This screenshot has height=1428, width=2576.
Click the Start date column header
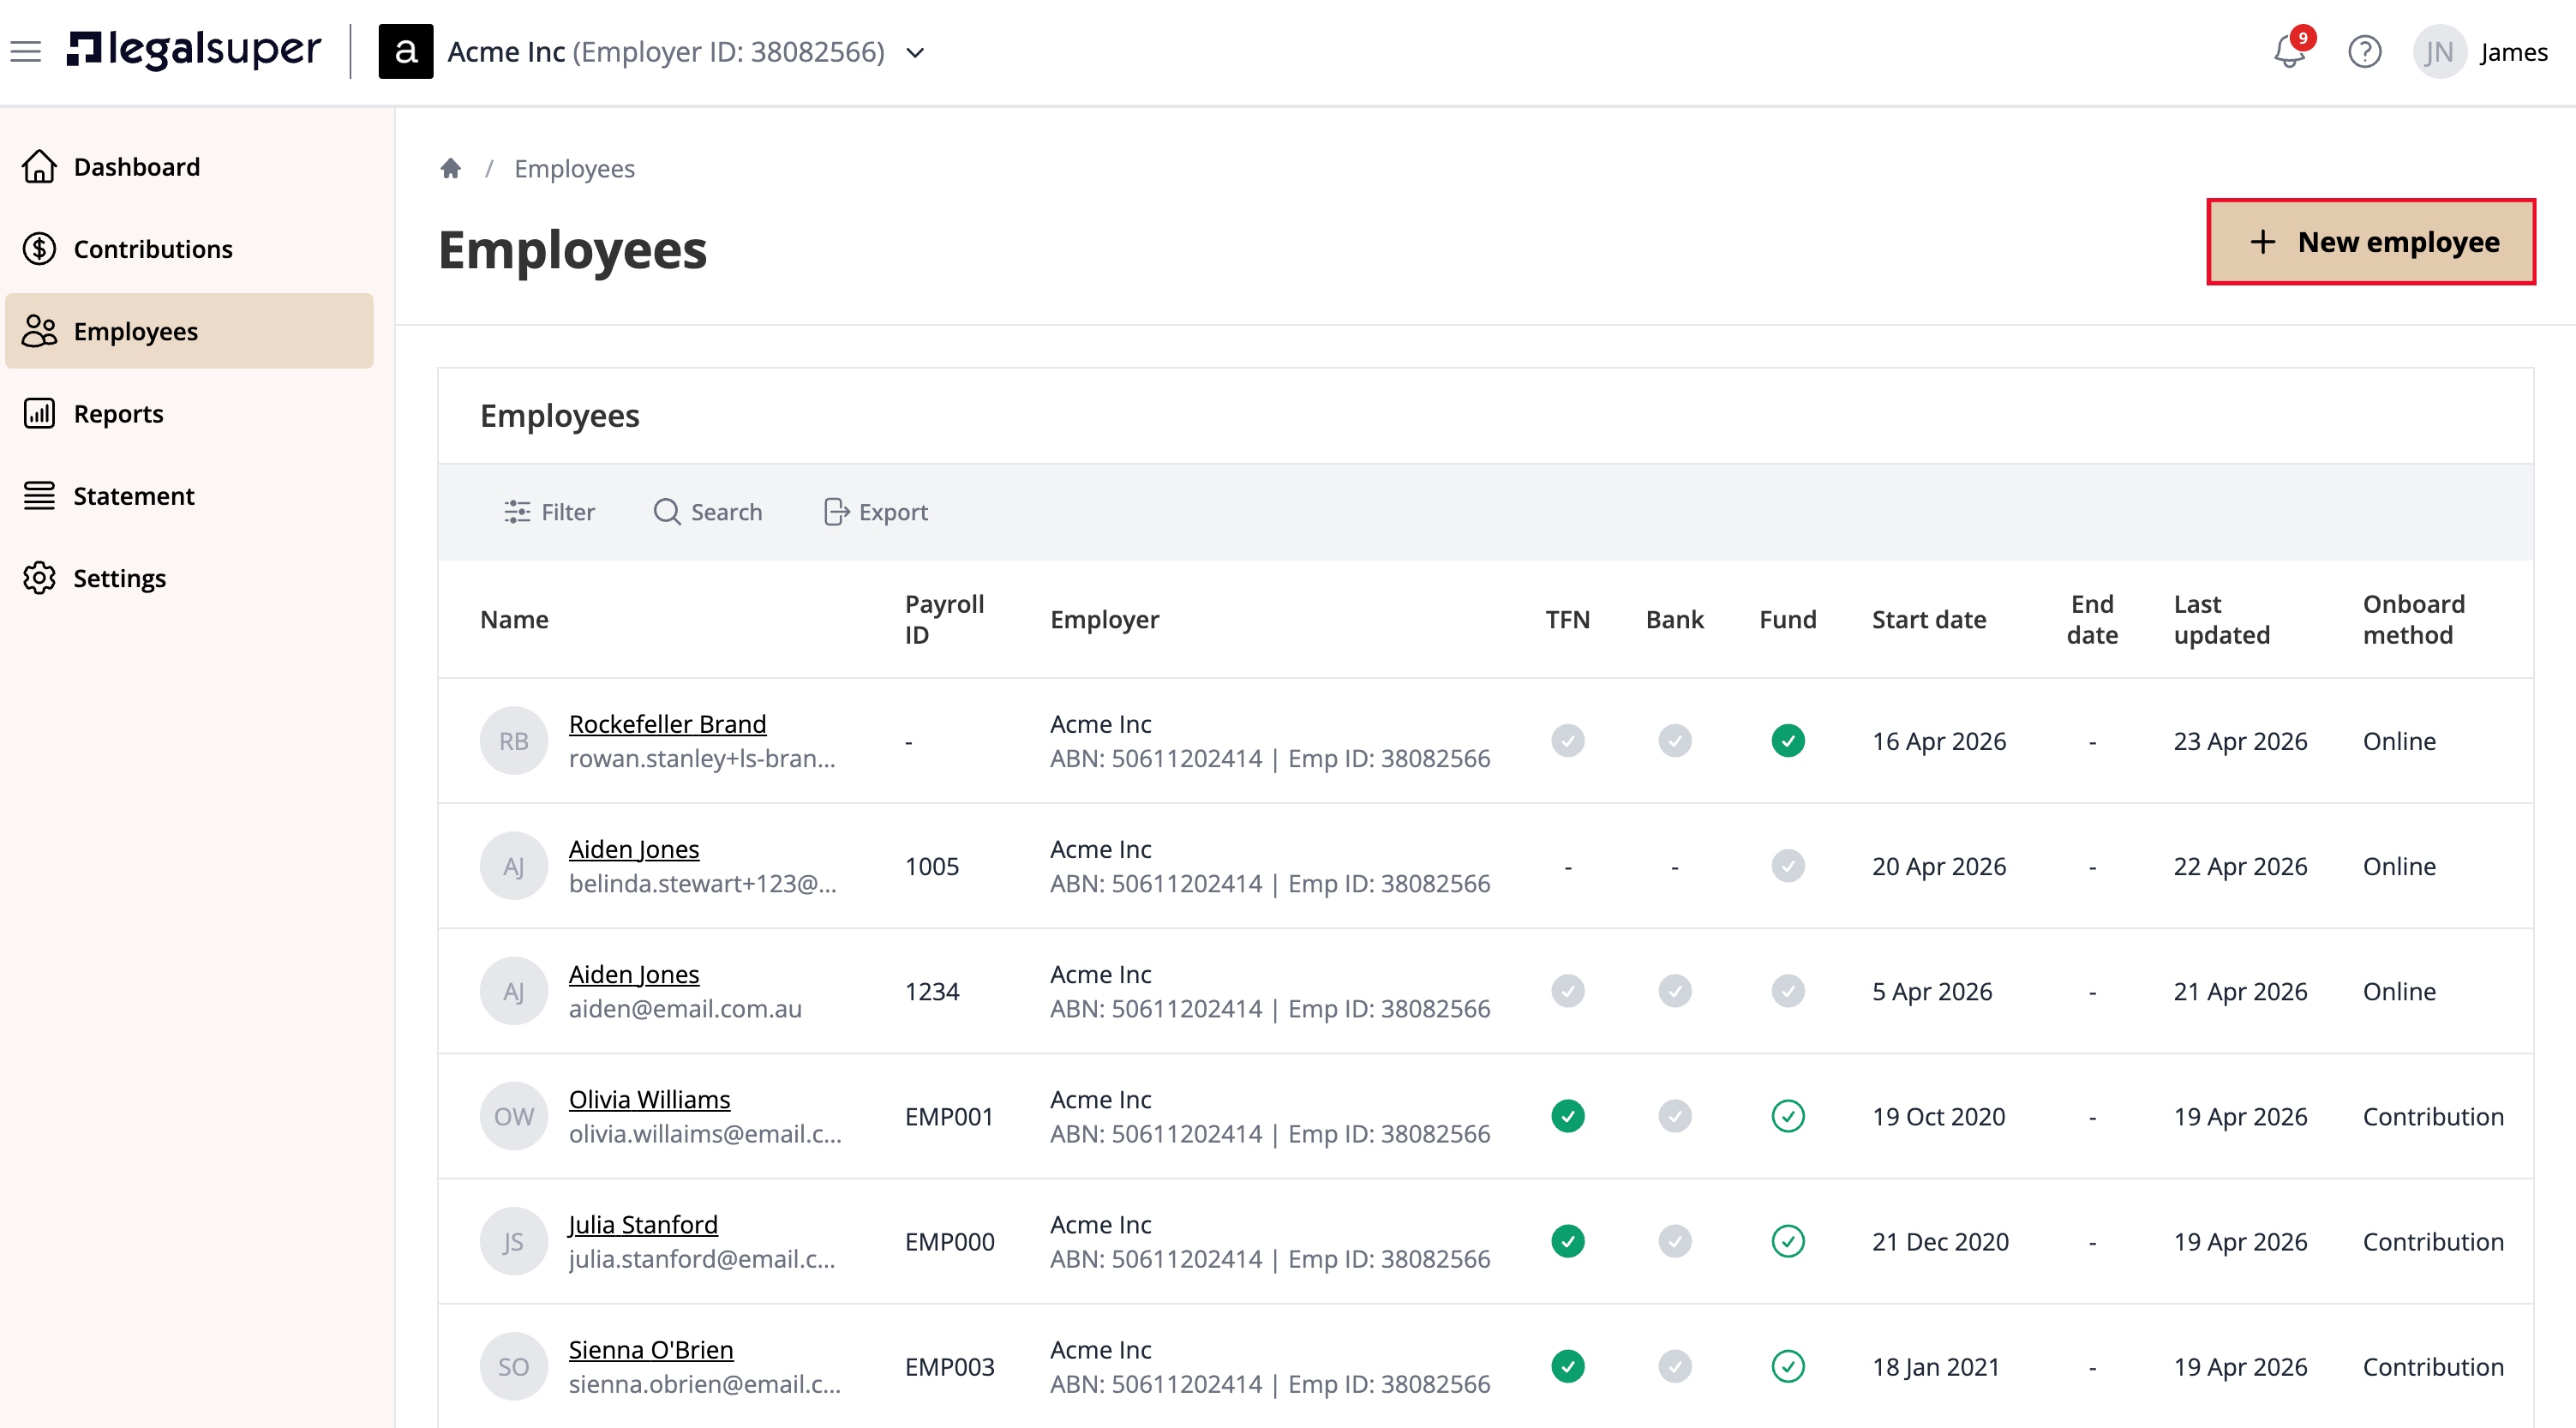coord(1928,619)
